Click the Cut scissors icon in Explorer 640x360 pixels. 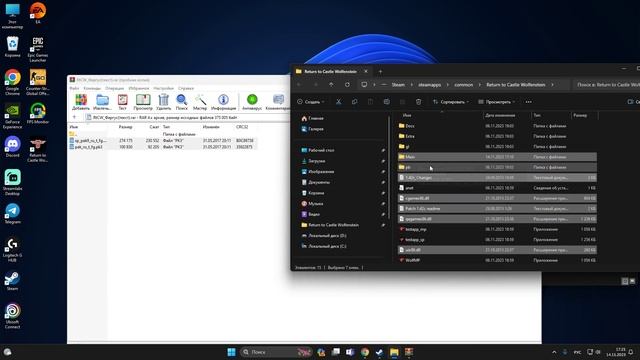point(338,102)
